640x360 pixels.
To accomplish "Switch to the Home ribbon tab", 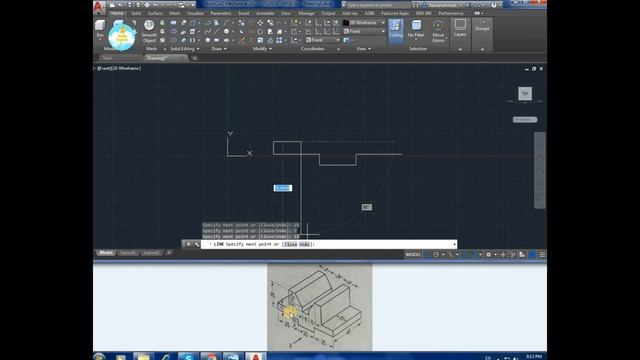I will pyautogui.click(x=117, y=13).
